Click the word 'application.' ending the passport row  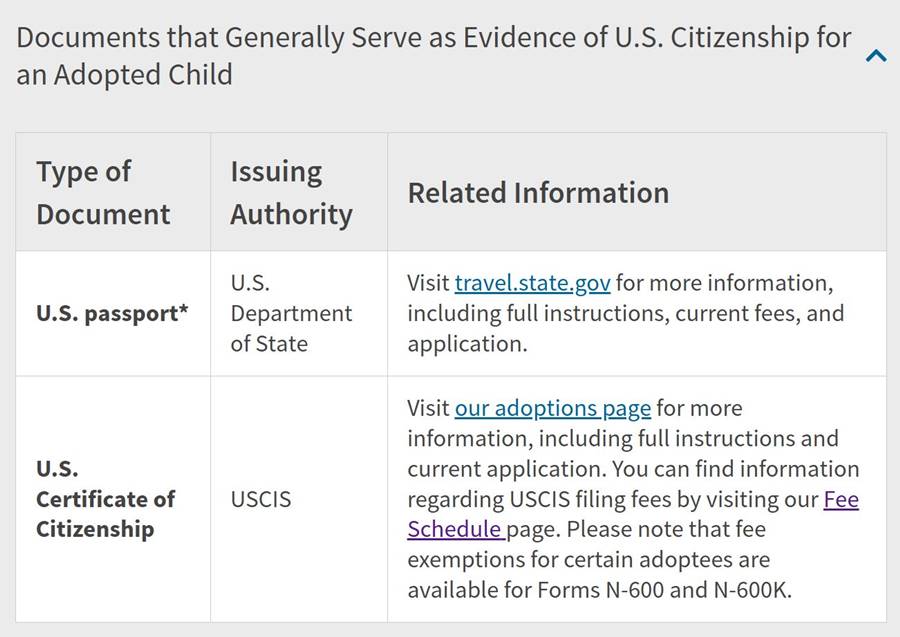tap(466, 343)
